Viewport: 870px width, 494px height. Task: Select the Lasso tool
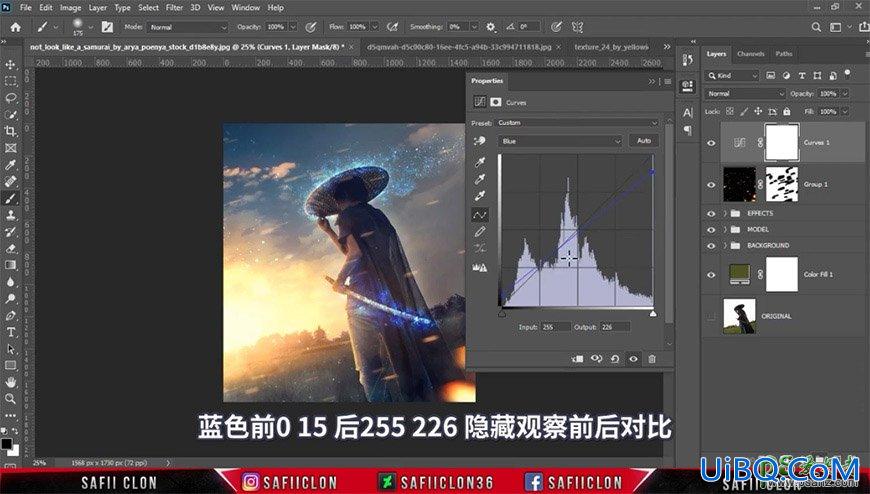click(10, 98)
